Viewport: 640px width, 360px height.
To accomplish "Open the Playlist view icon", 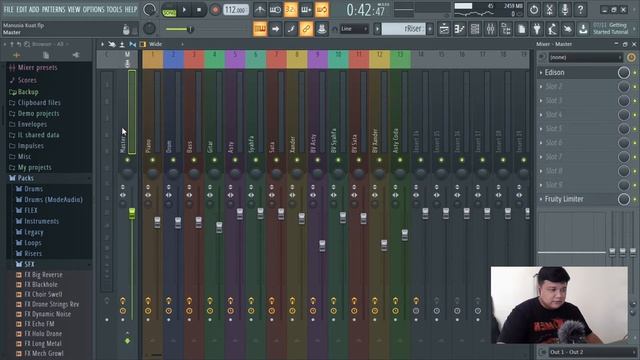I will (x=444, y=29).
